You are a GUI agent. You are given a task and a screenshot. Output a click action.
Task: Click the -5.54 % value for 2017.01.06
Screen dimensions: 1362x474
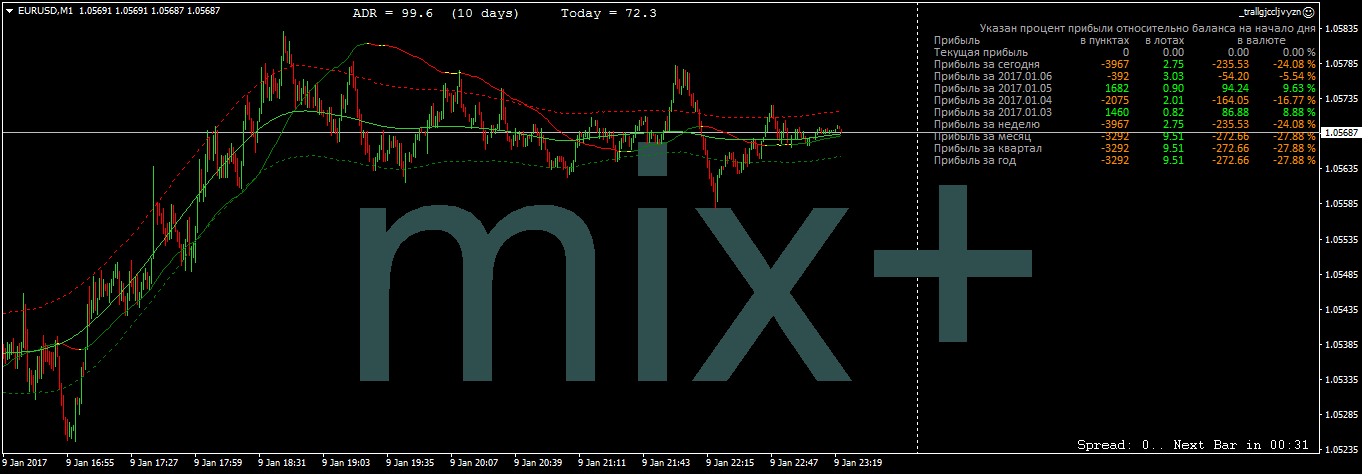pos(1295,75)
